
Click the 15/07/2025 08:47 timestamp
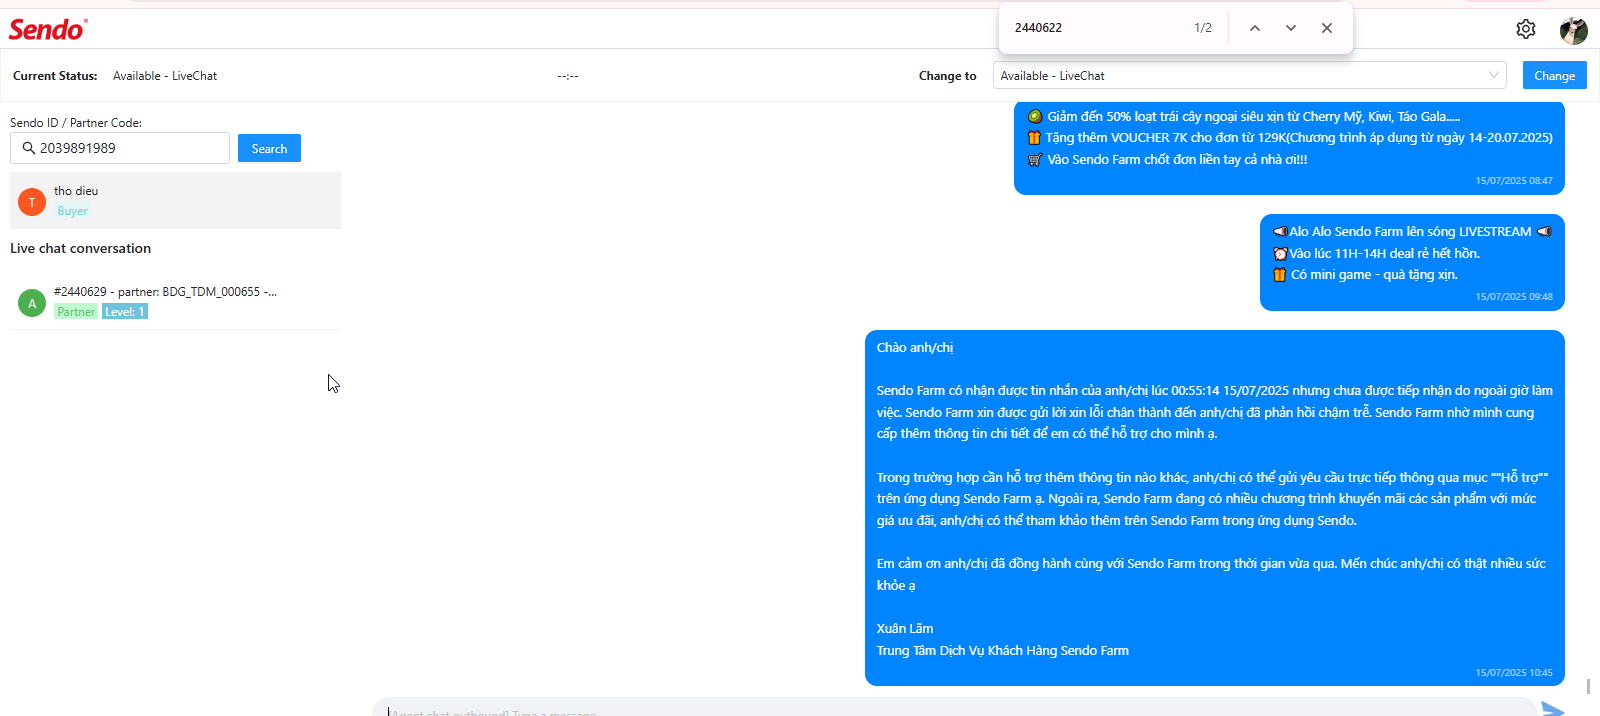point(1514,181)
